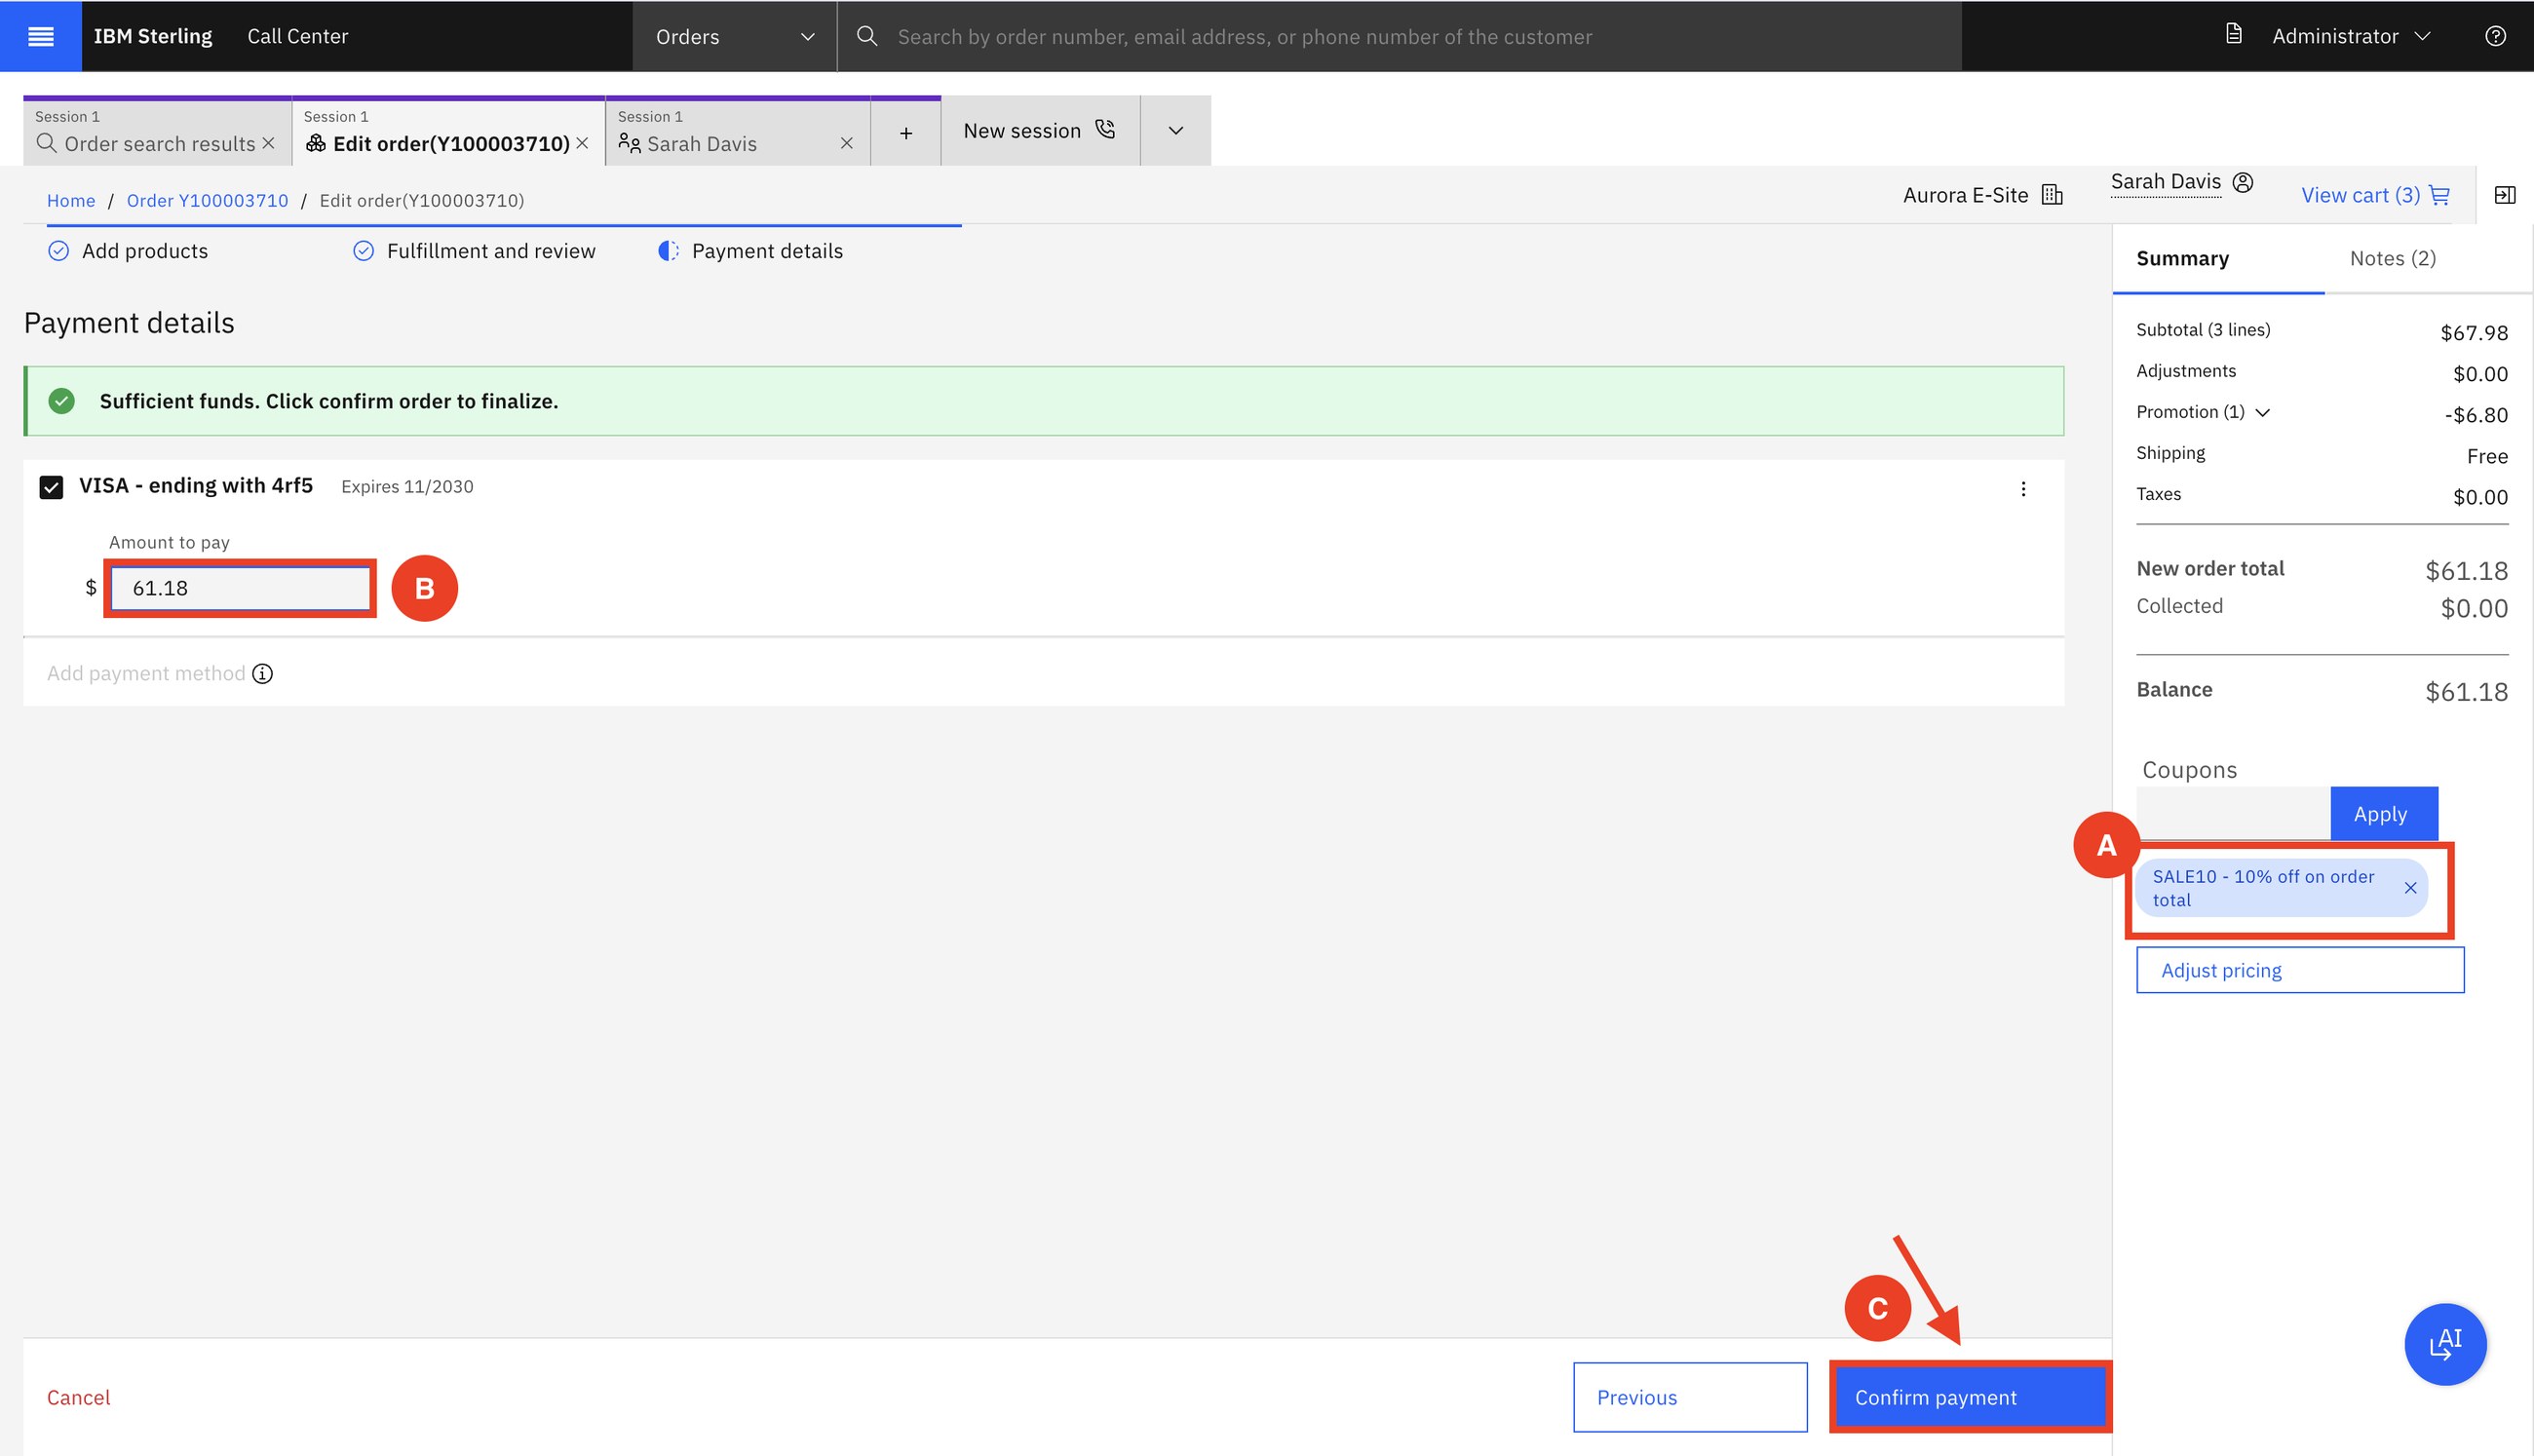Click info icon next to Add payment method
This screenshot has height=1456, width=2534.
pos(262,674)
